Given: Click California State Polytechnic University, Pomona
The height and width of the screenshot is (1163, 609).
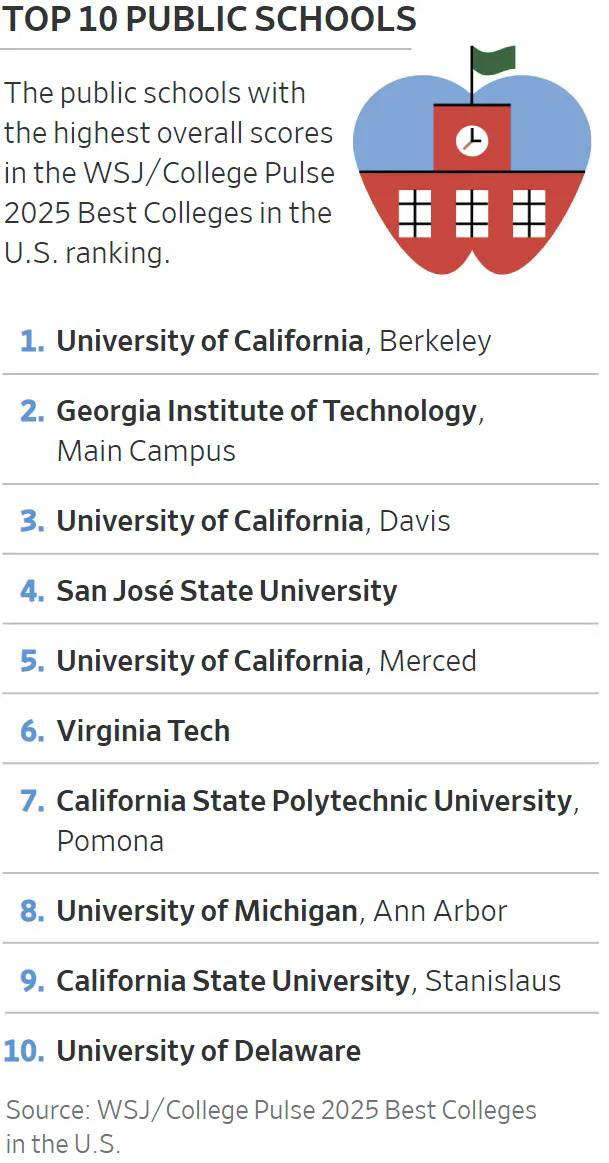Looking at the screenshot, I should coord(315,820).
